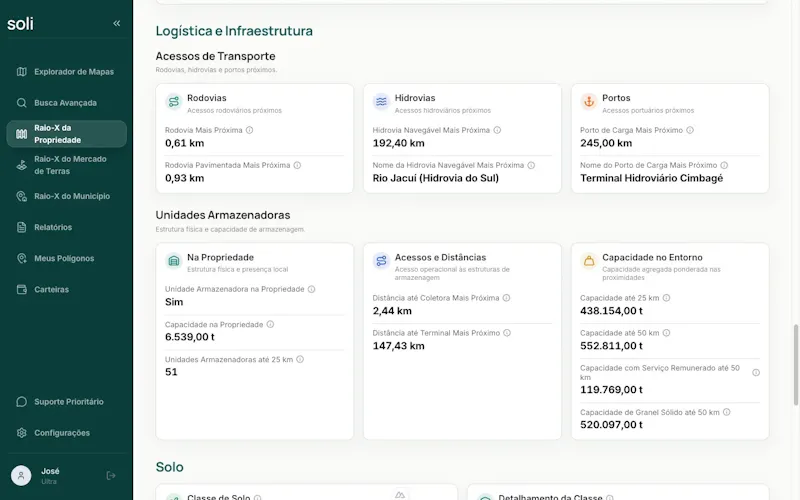800x500 pixels.
Task: Collapse the sidebar with the double chevron
Action: tap(117, 23)
